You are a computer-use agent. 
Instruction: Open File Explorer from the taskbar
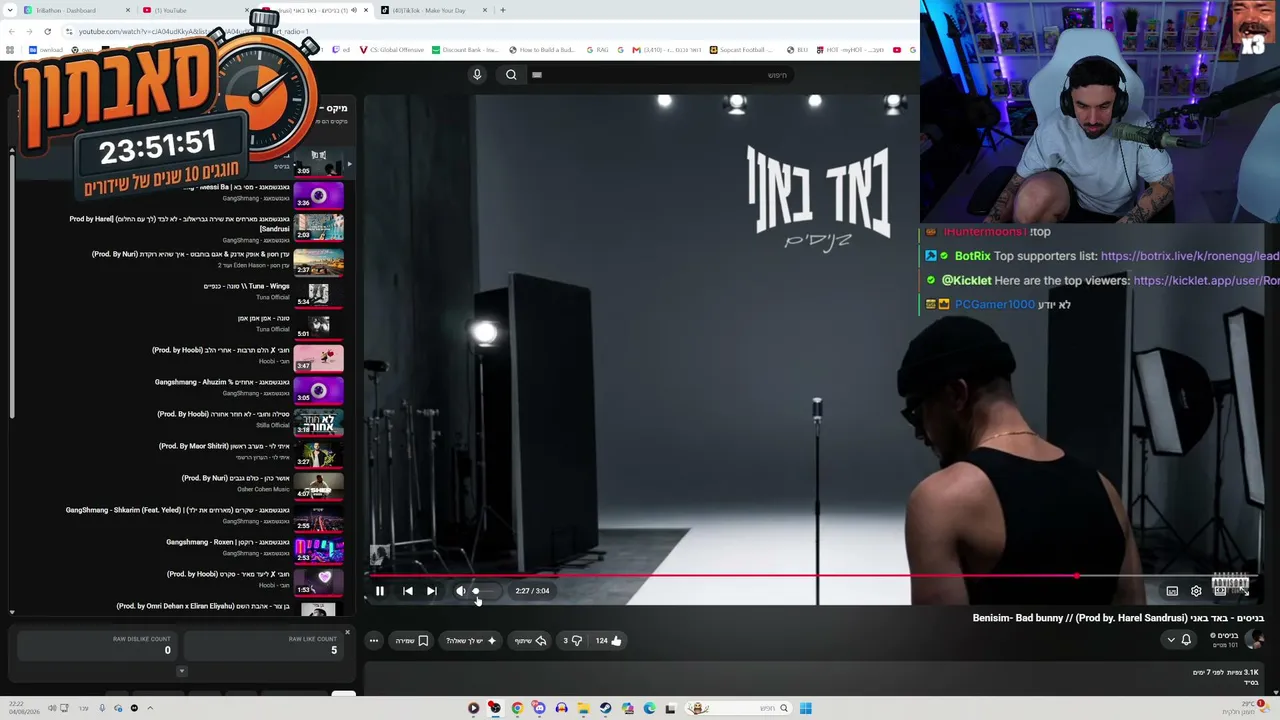click(x=583, y=708)
